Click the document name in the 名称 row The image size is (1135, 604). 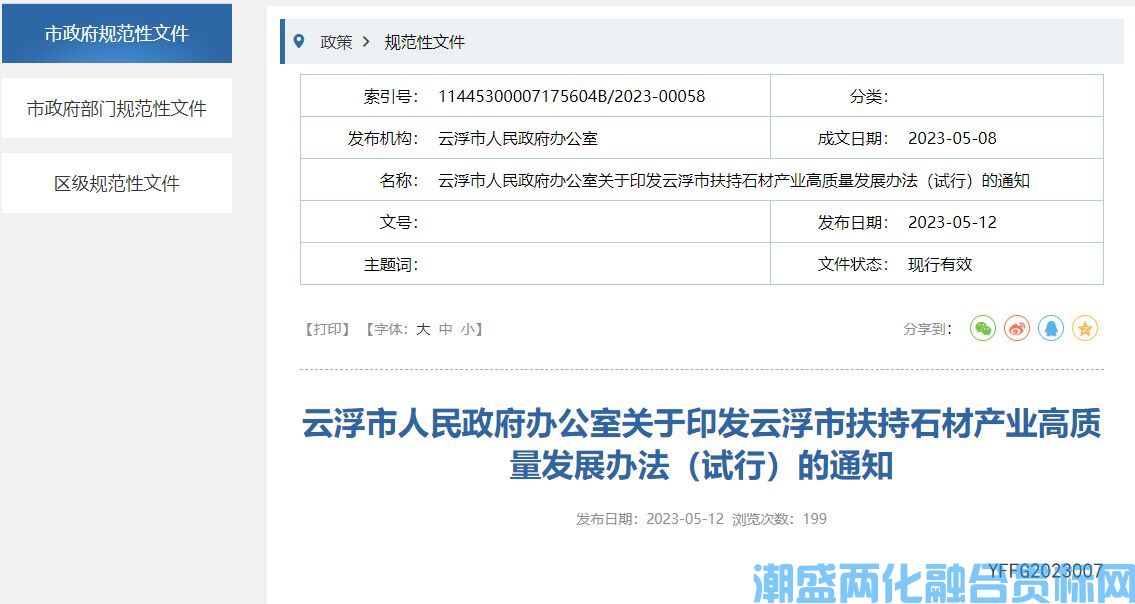coord(734,180)
